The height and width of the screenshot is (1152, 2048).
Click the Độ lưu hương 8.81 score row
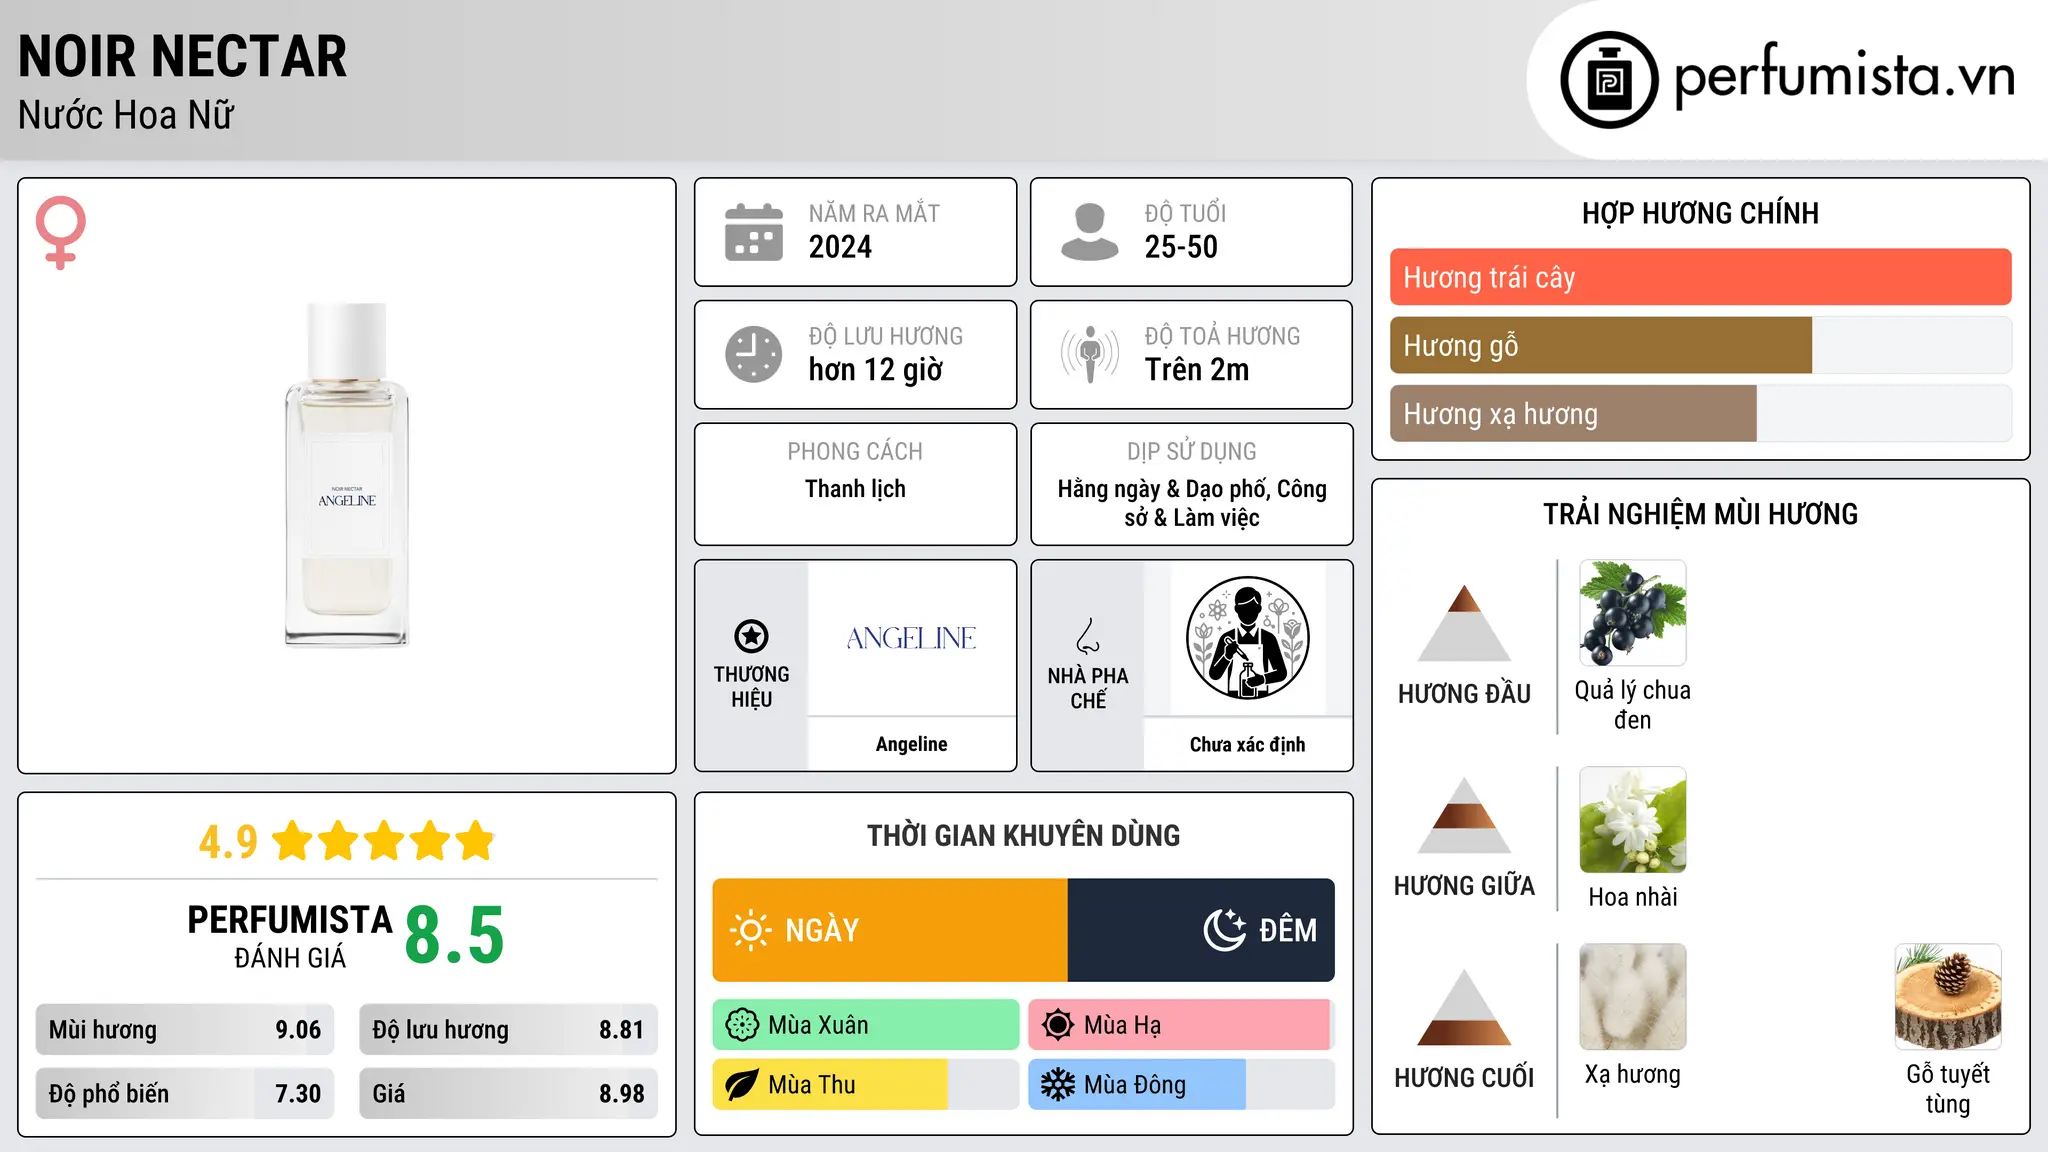coord(508,1030)
